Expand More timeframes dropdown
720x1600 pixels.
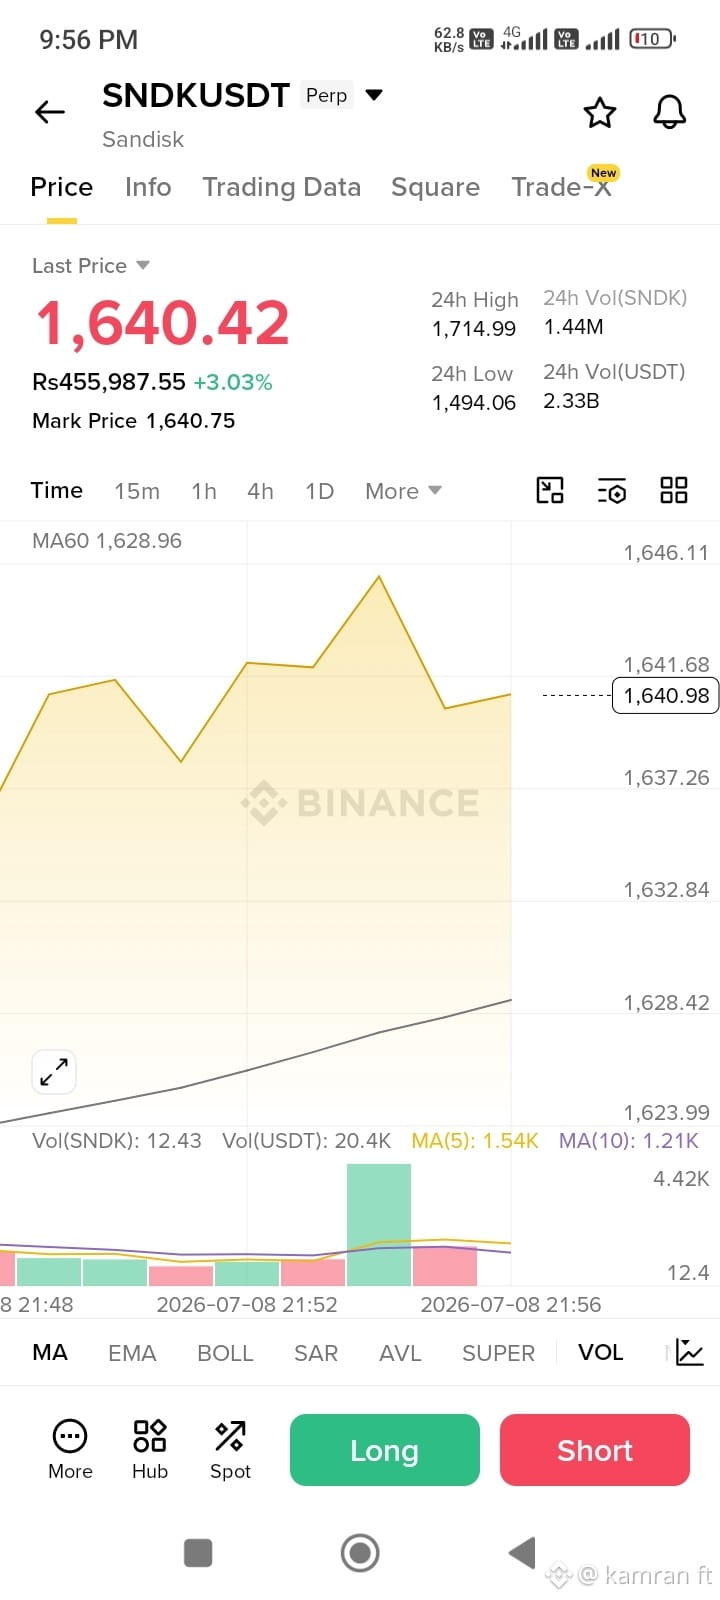pyautogui.click(x=403, y=491)
